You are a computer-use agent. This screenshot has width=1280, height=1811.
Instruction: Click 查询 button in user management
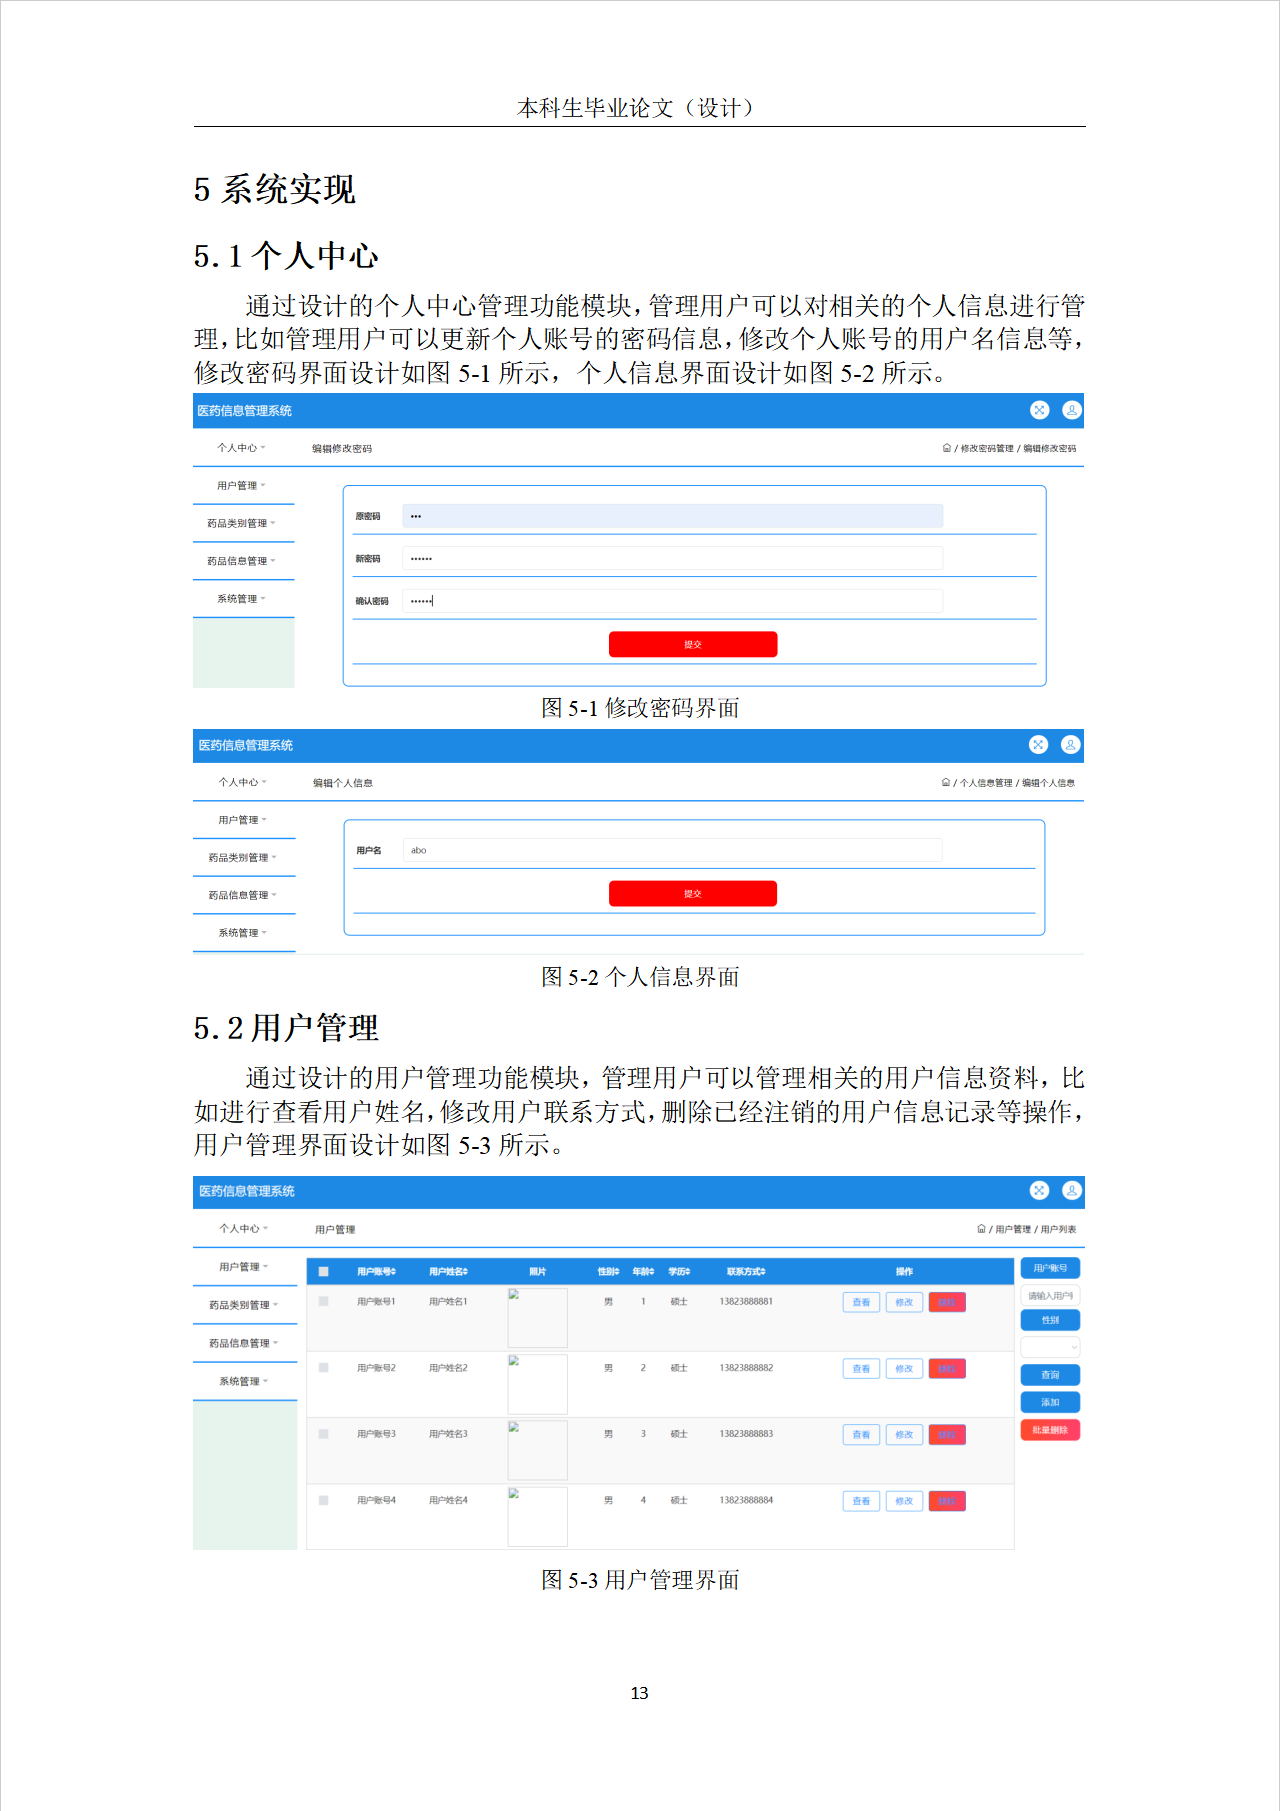pyautogui.click(x=1050, y=1375)
